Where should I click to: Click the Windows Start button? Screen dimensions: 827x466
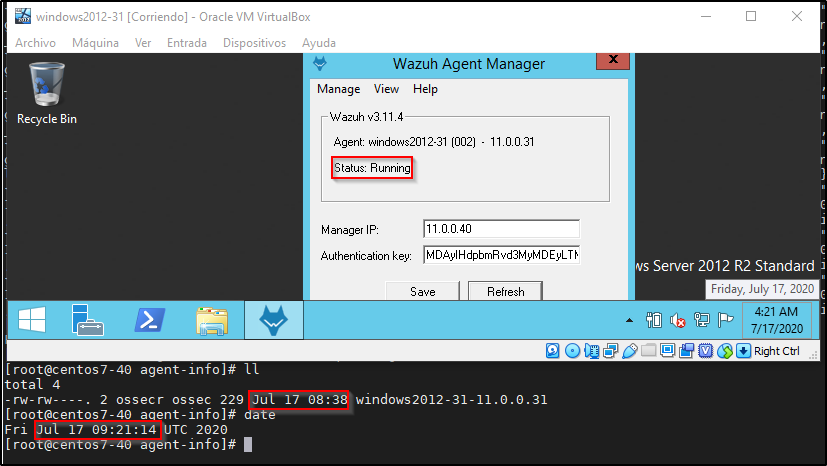[x=32, y=320]
